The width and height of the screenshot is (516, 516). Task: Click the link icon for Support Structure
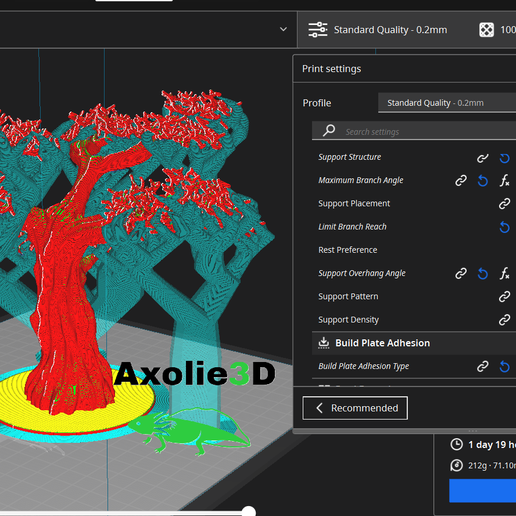482,158
